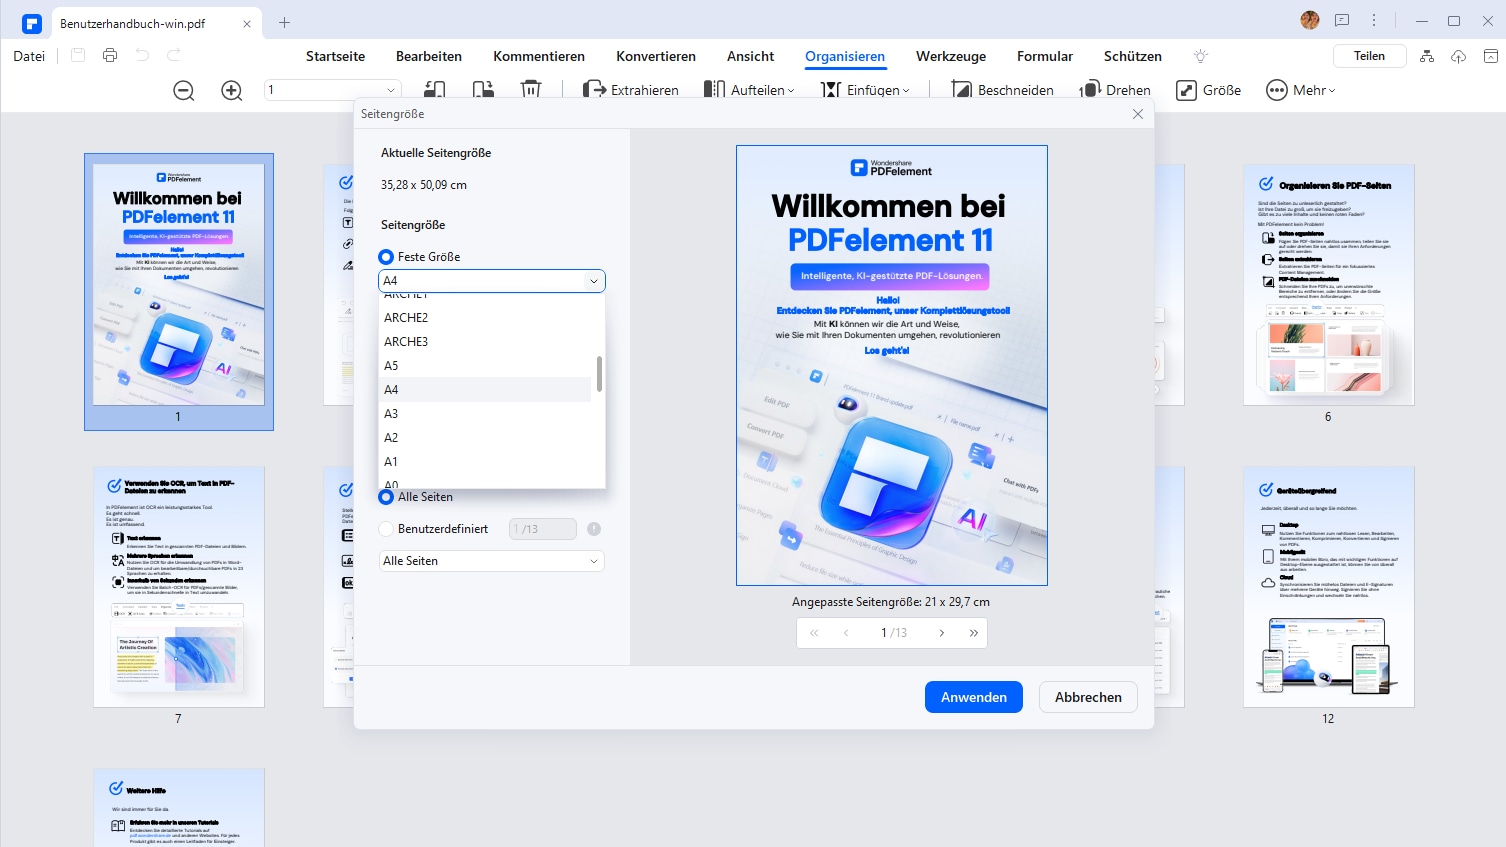Select page 6 thumbnail
The image size is (1506, 847).
(x=1328, y=285)
